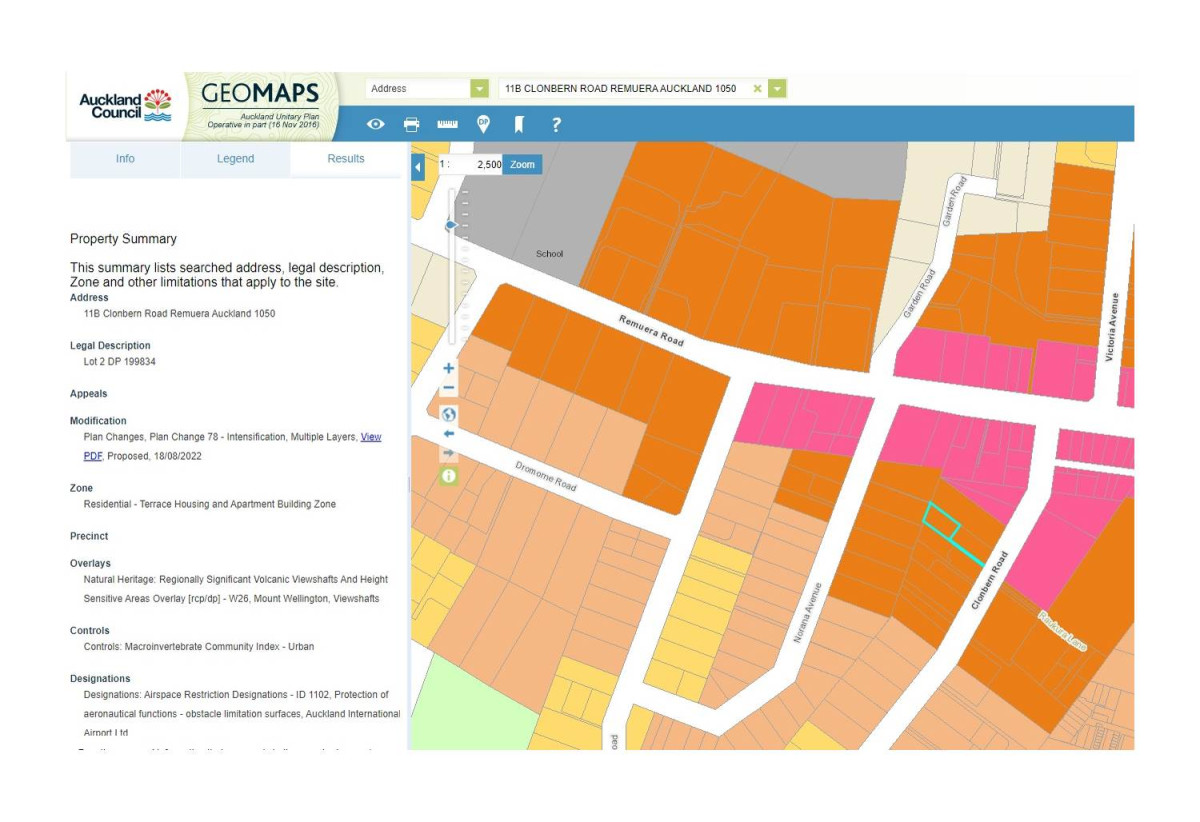Screen dimensions: 1200x822
Task: Click the blue Zoom button
Action: 522,165
